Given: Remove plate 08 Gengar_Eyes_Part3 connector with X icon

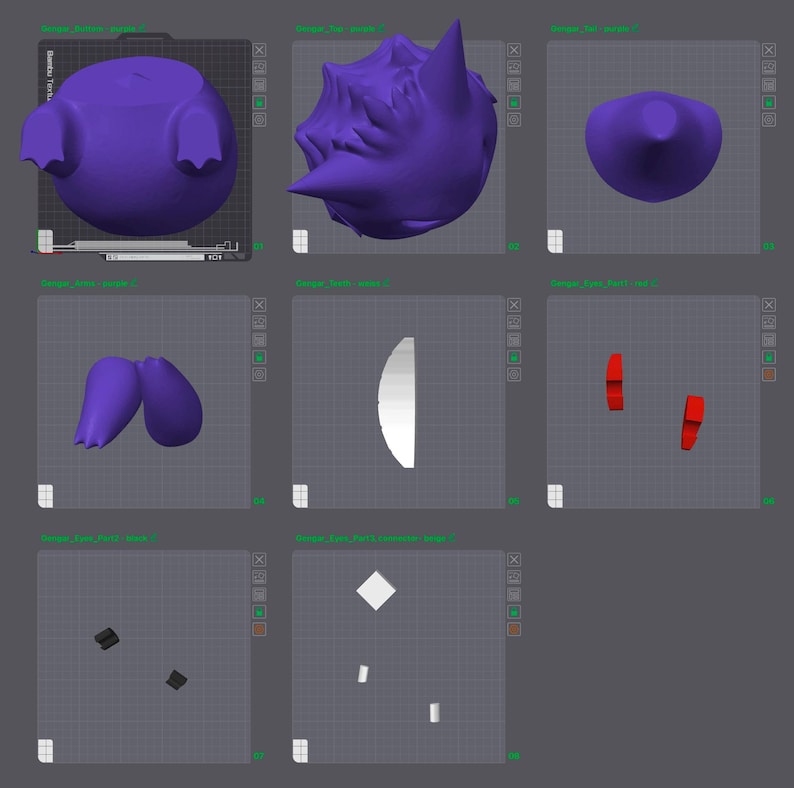Looking at the screenshot, I should [514, 559].
